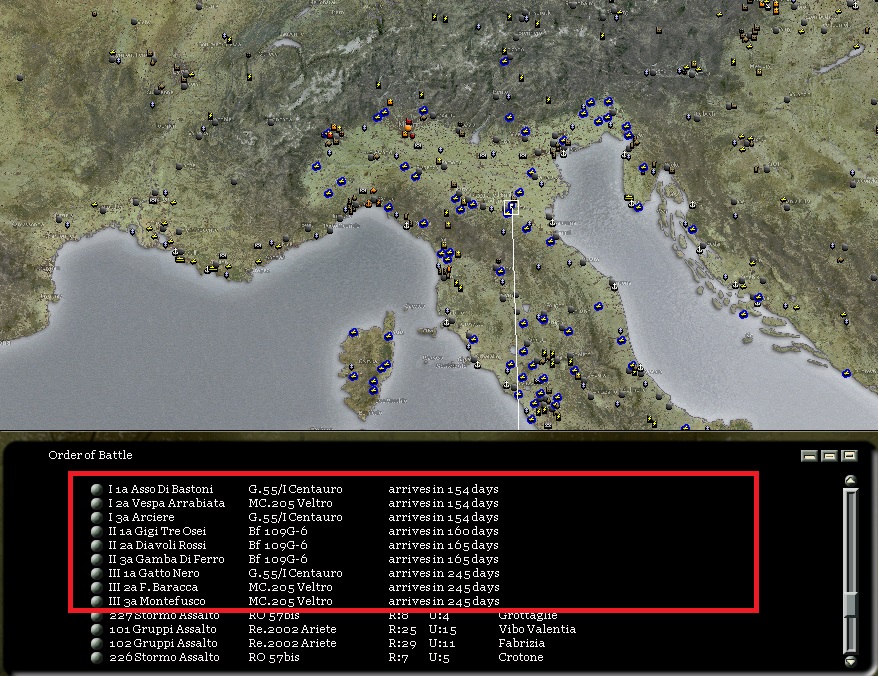Viewport: 878px width, 676px height.
Task: Click the Fabrizia base name
Action: [521, 643]
